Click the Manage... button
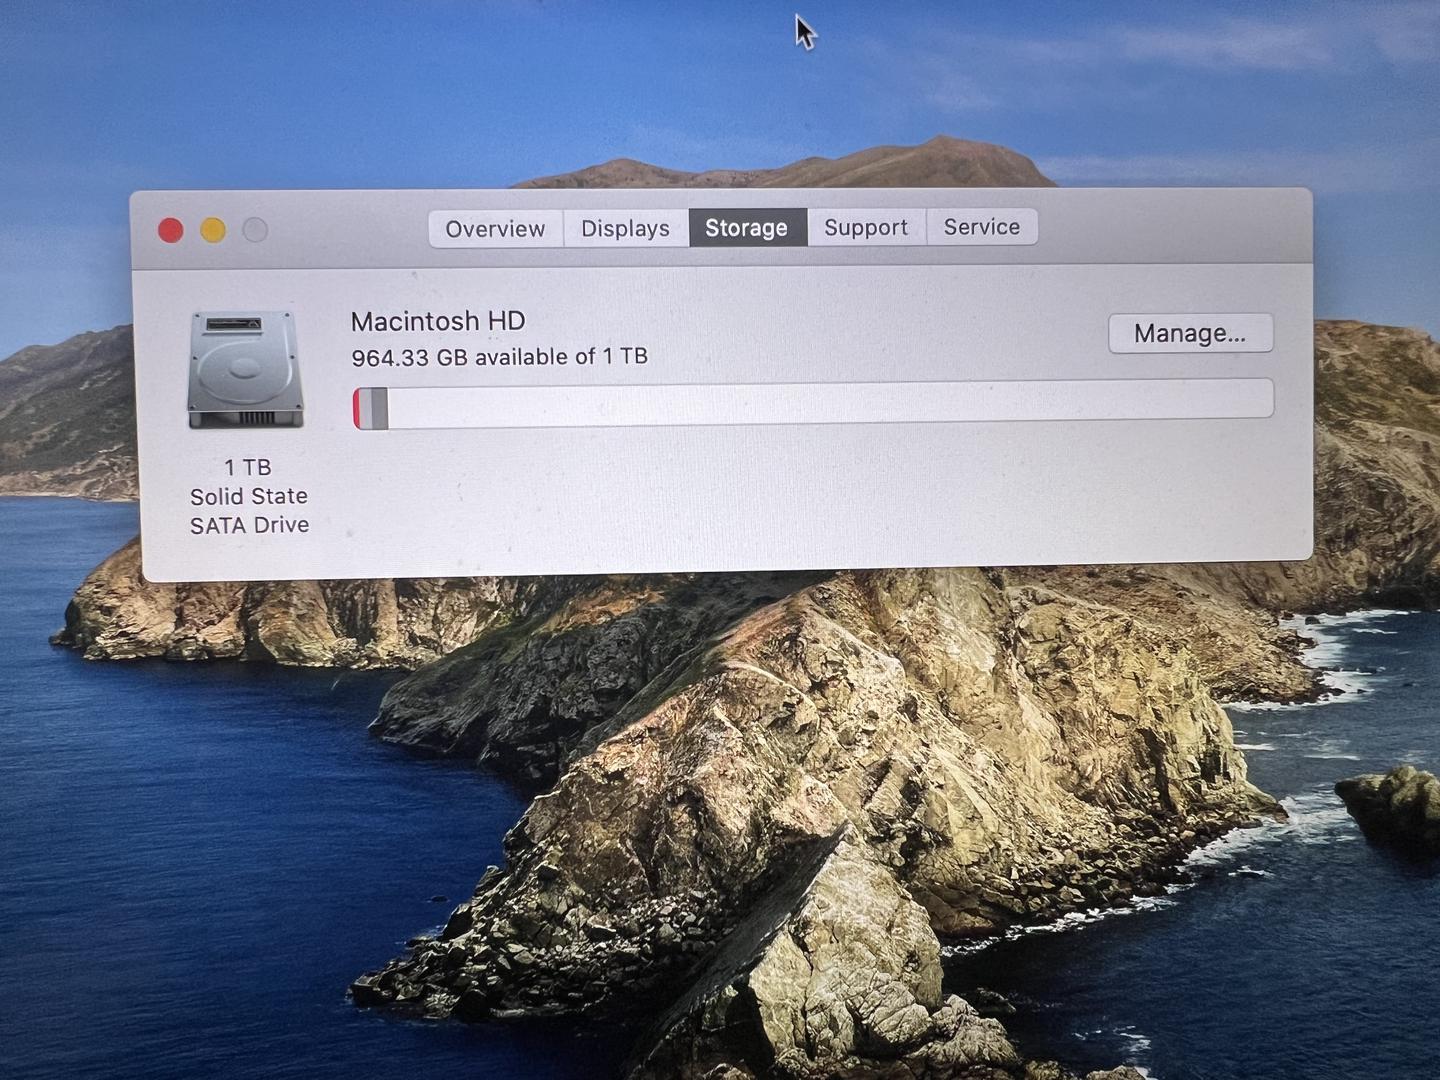1440x1080 pixels. 1190,333
